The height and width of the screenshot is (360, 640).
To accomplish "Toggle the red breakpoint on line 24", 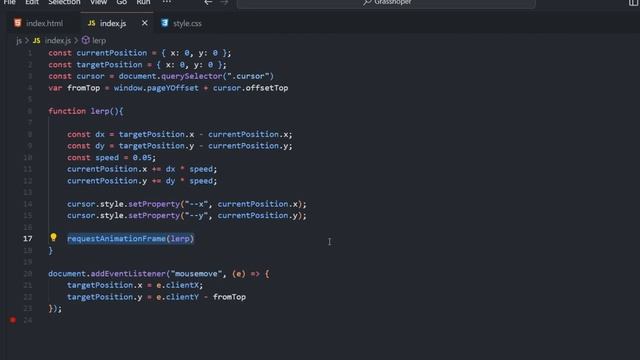I will (x=13, y=320).
